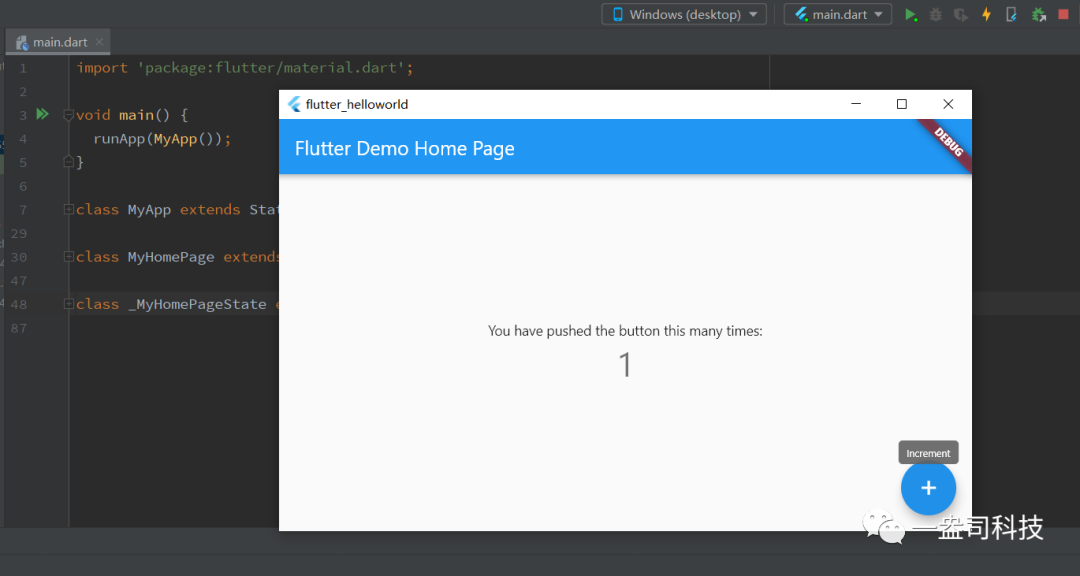Click the Debug bug icon in the toolbar

coord(935,14)
